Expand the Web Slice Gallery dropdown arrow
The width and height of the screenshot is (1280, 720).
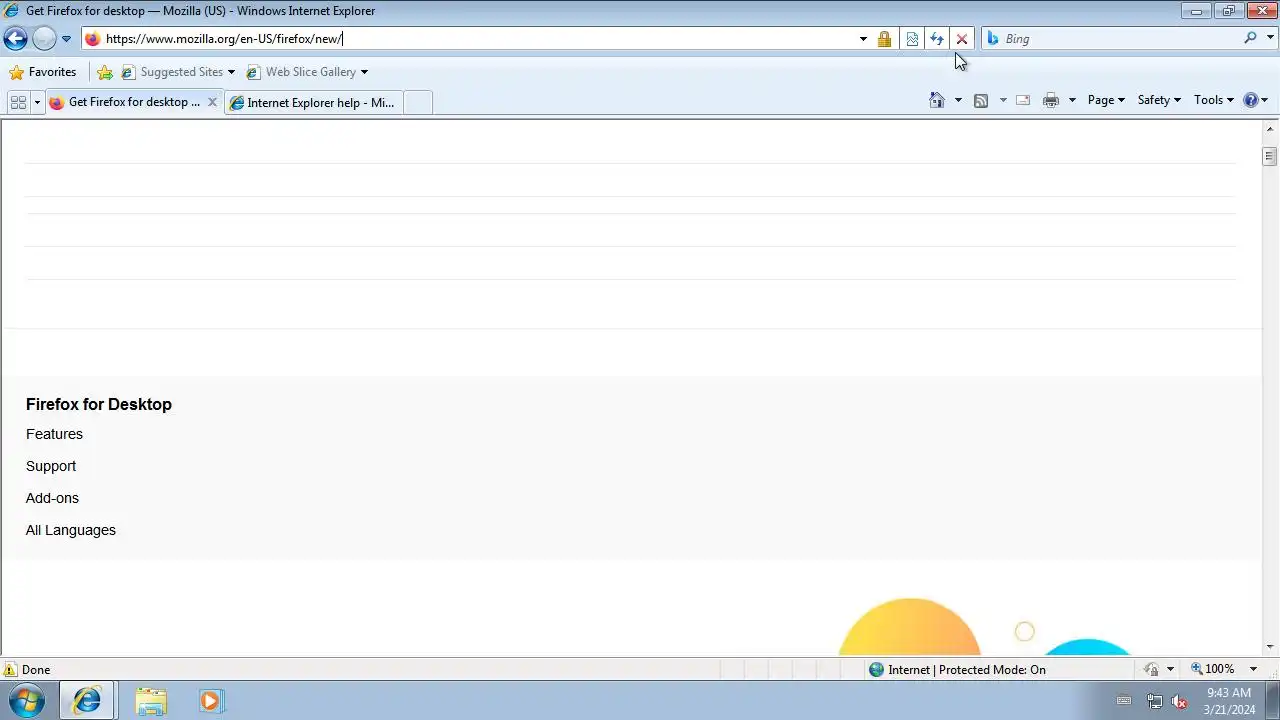[364, 72]
